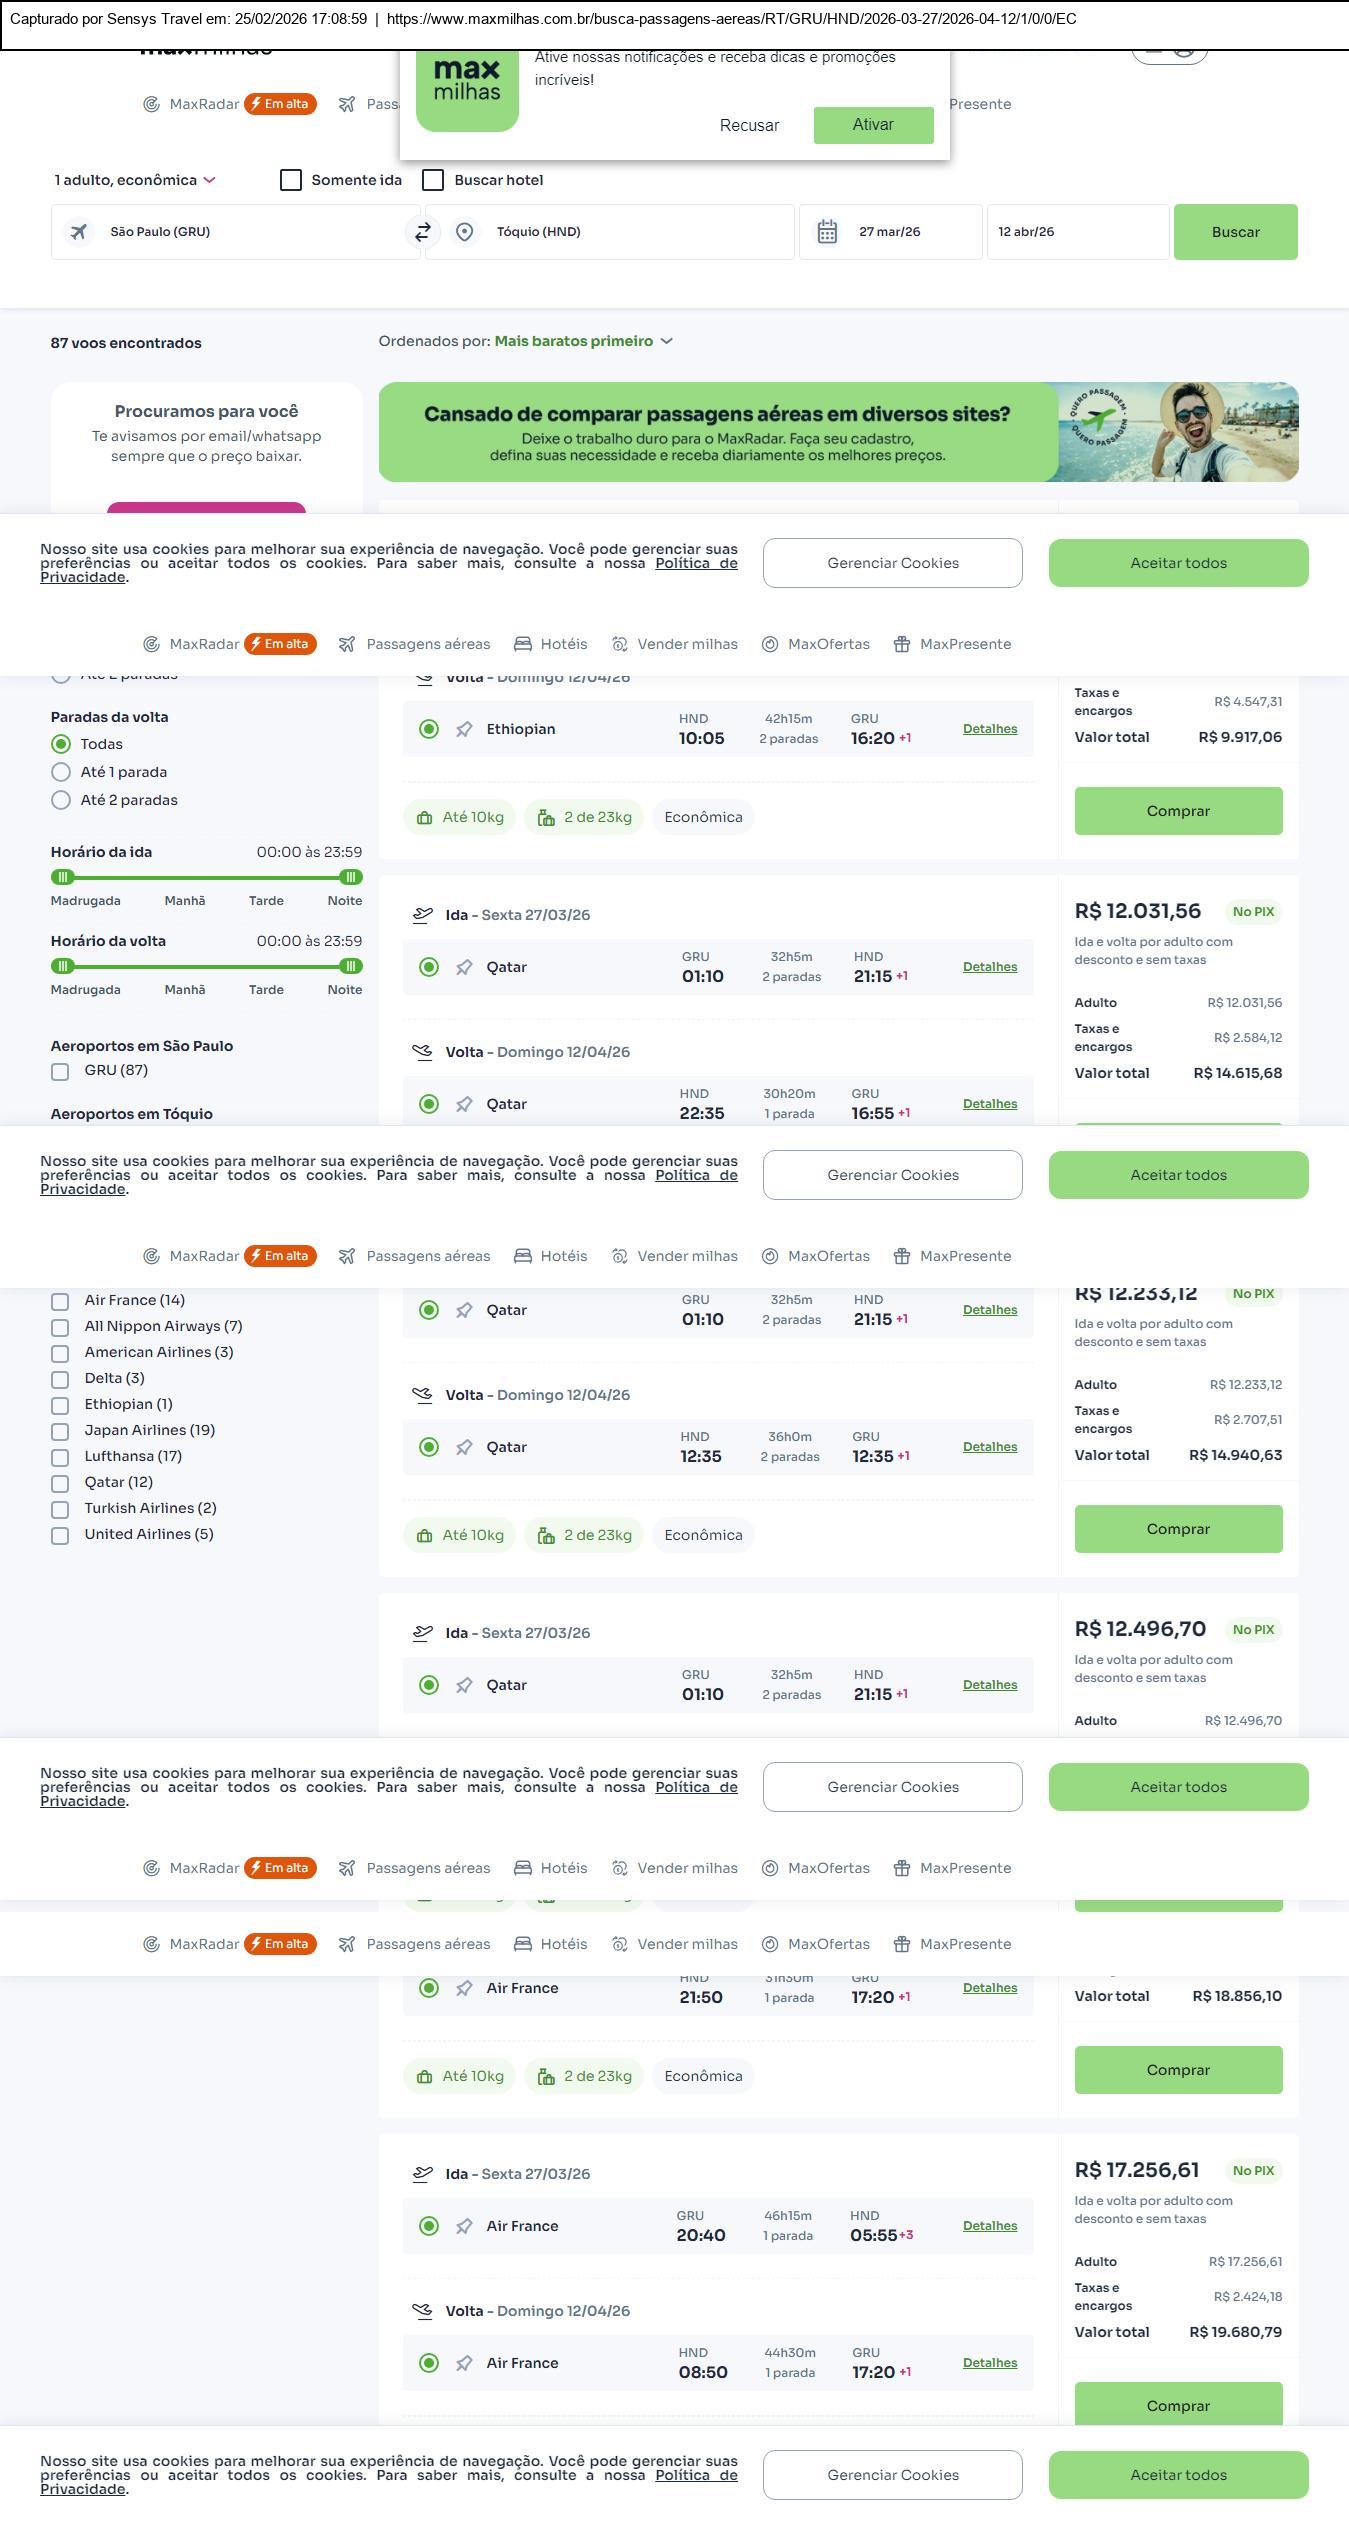Click Ativar to enable notifications
Screen dimensions: 1349x2524
click(x=873, y=125)
